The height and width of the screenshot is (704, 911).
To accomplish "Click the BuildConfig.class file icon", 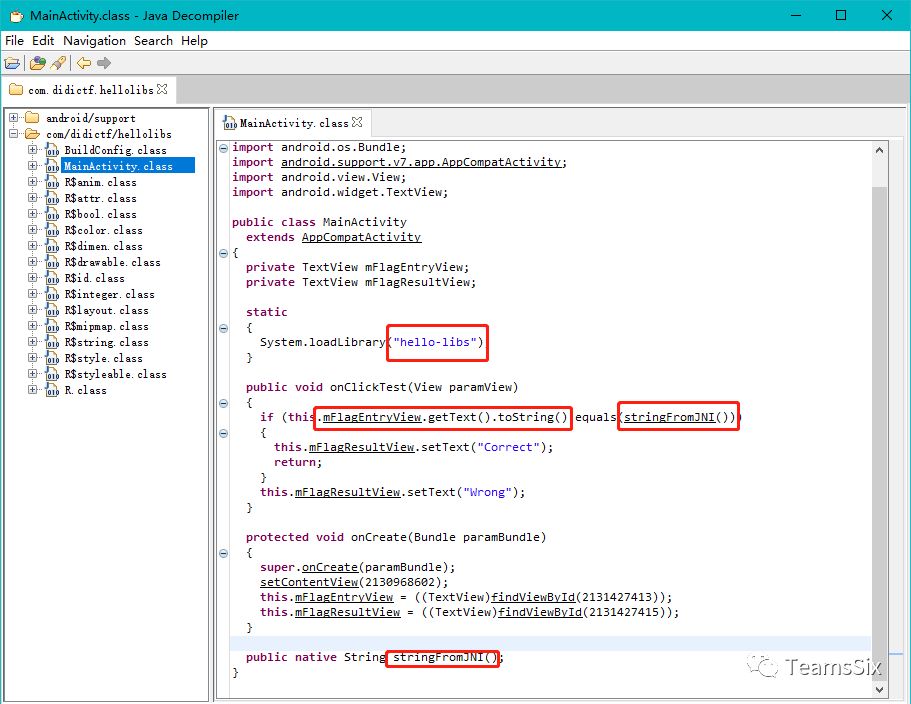I will (52, 150).
